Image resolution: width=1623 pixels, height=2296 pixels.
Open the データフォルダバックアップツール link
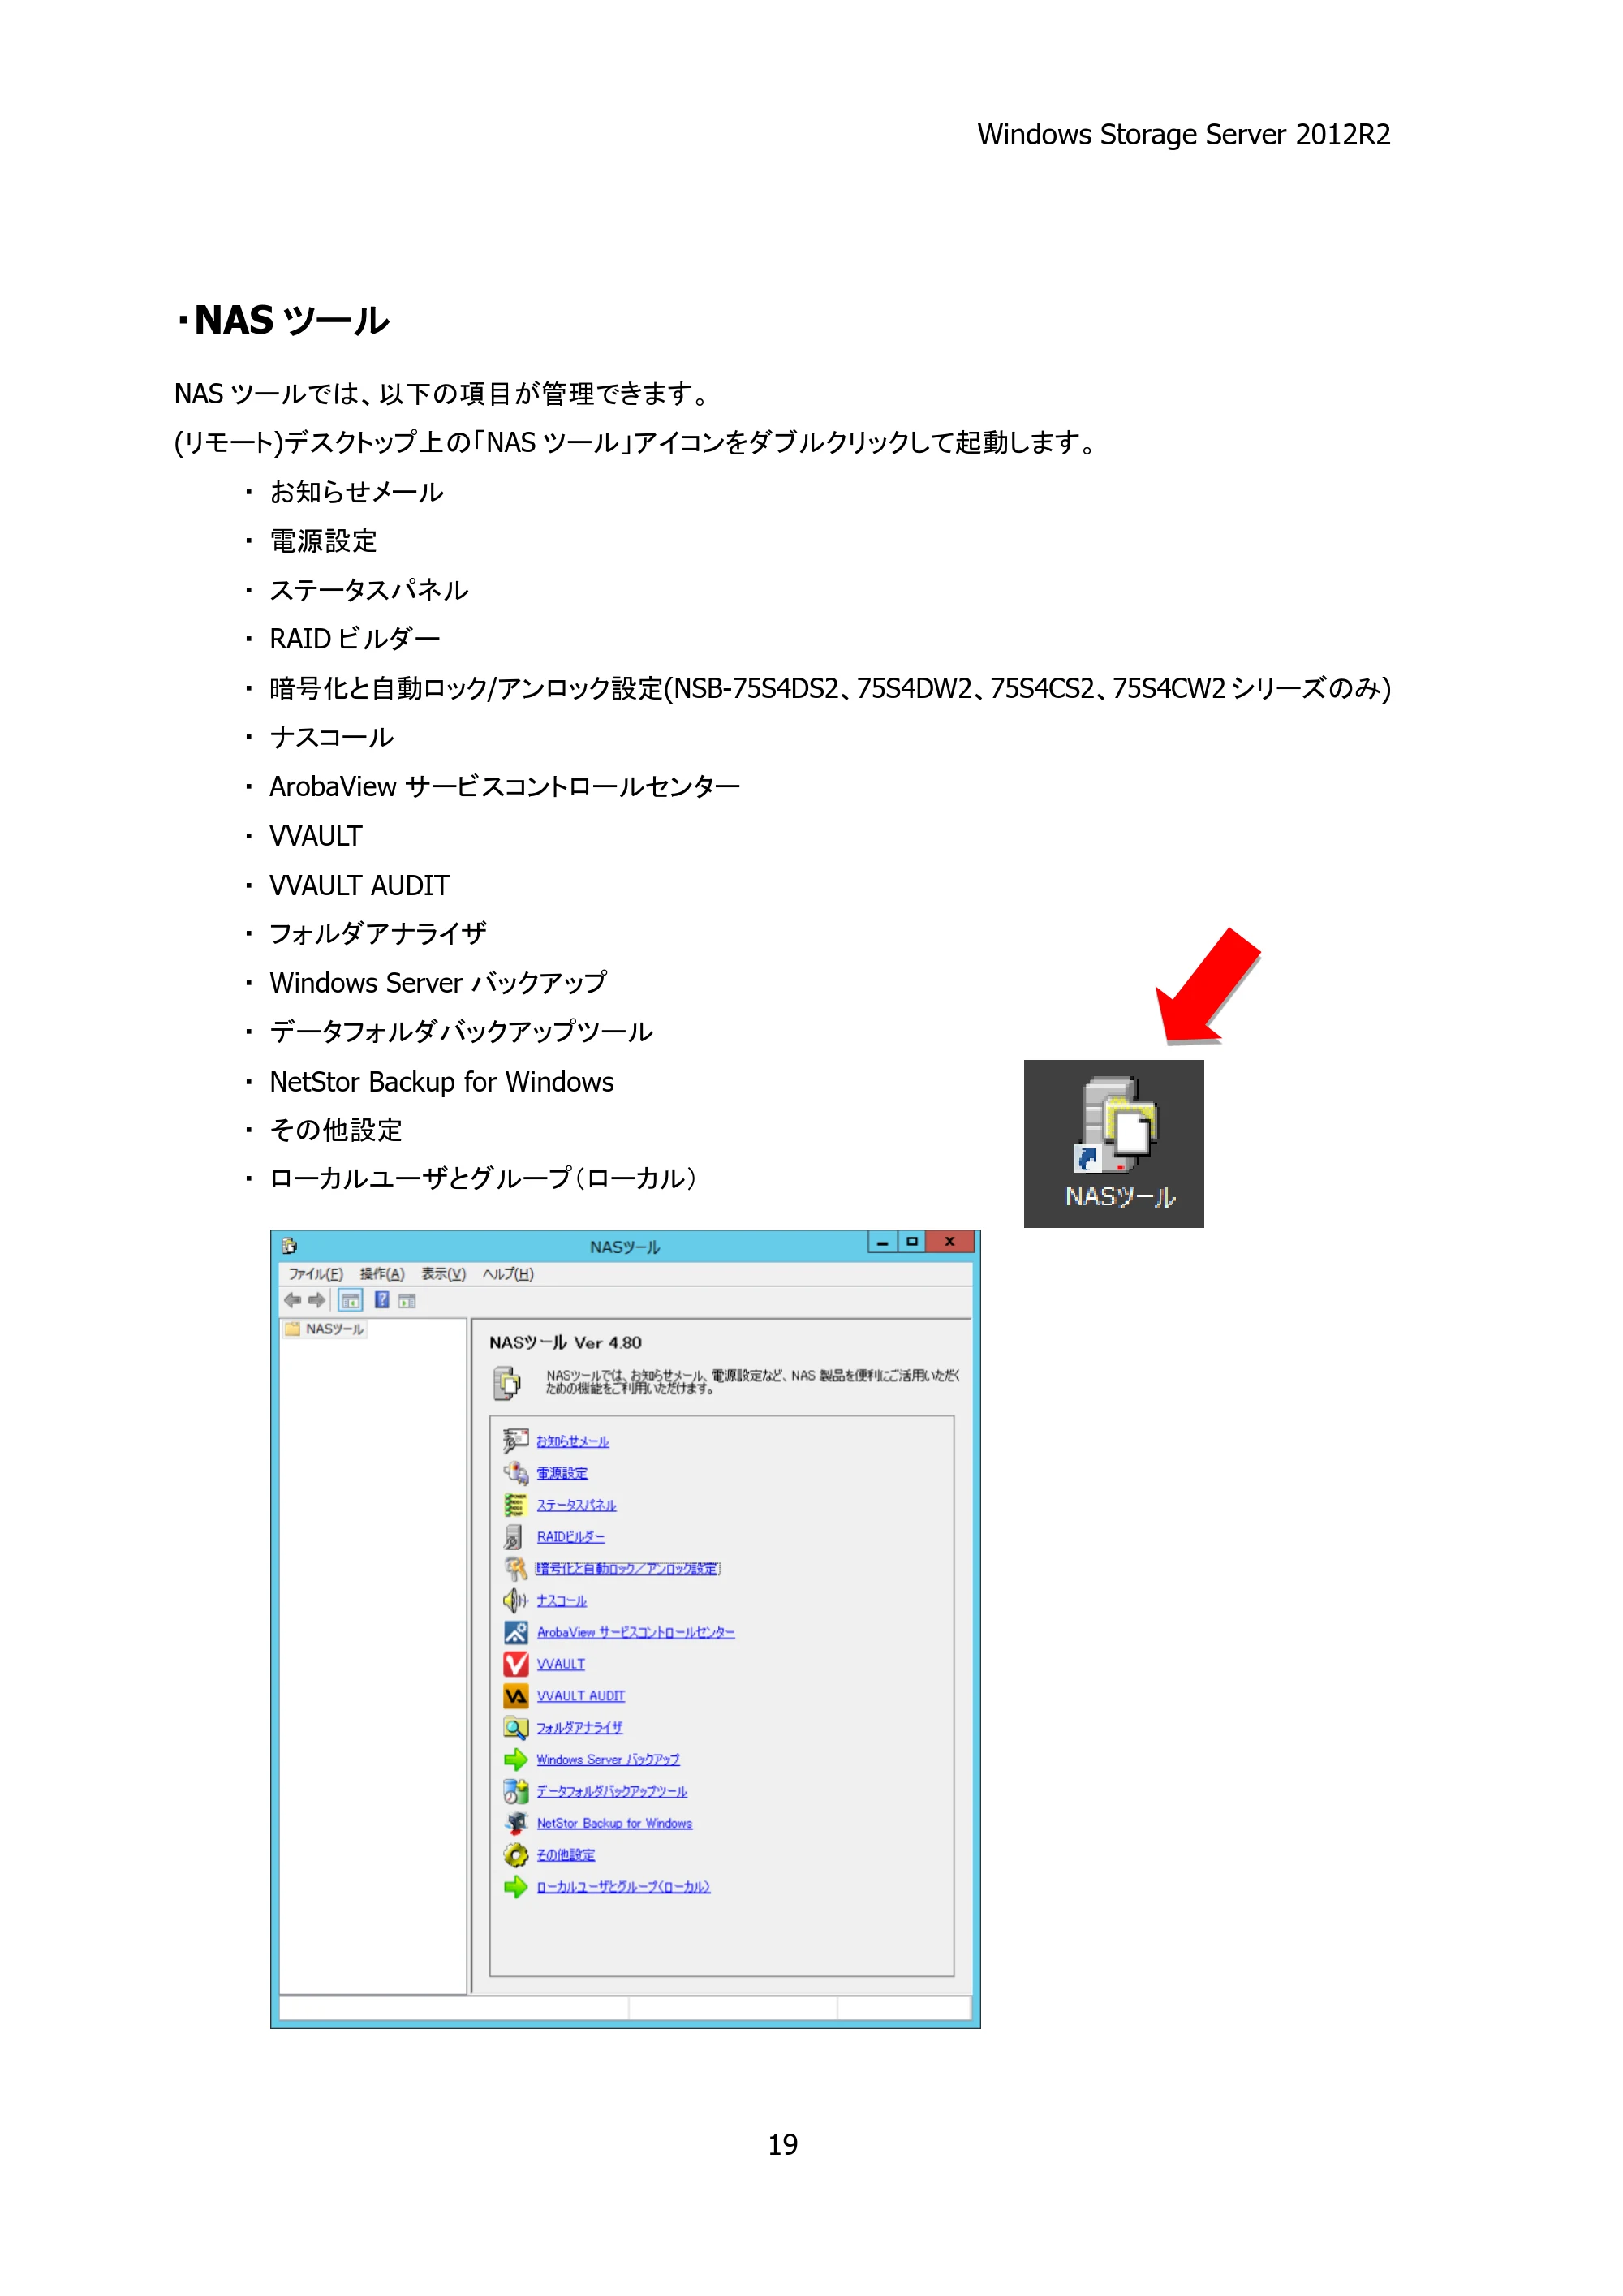(x=611, y=1792)
